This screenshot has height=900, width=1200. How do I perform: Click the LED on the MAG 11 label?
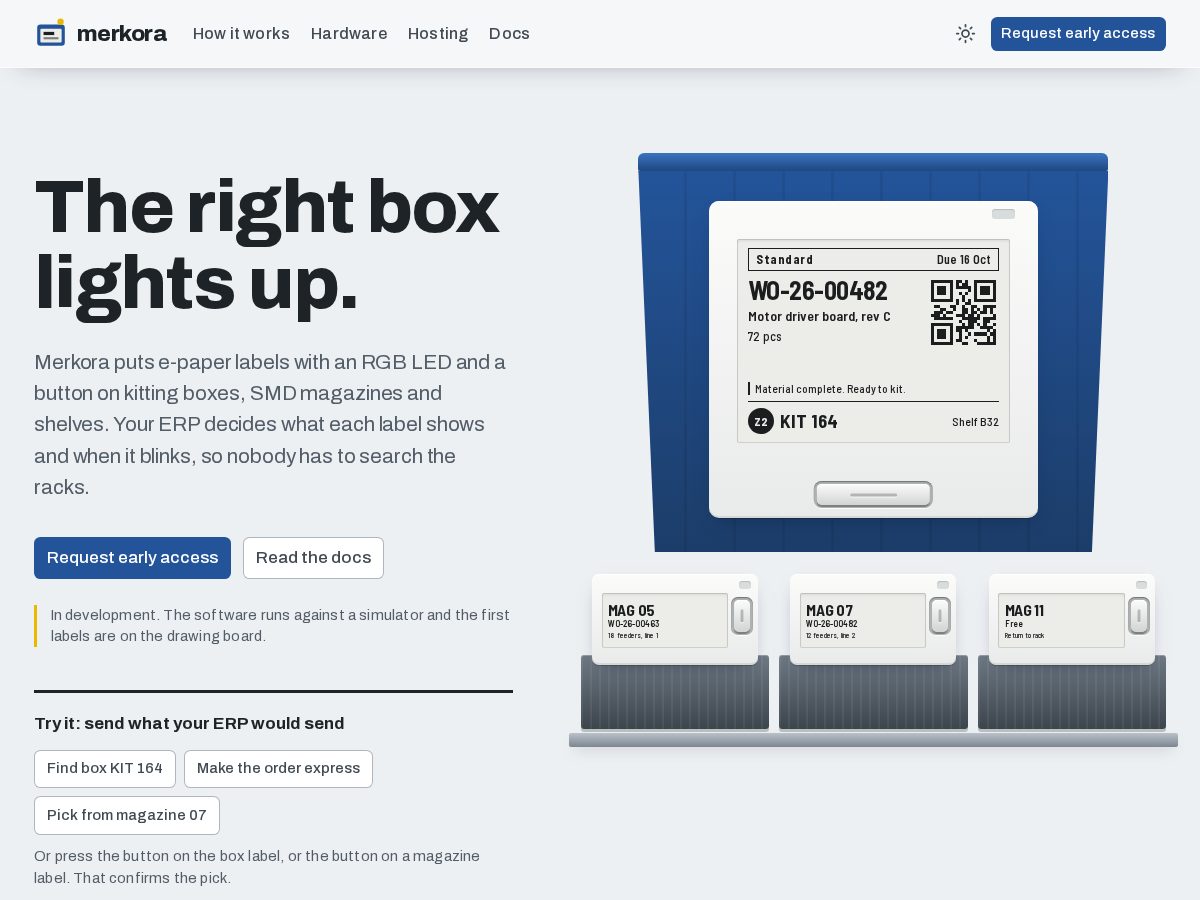click(1141, 585)
